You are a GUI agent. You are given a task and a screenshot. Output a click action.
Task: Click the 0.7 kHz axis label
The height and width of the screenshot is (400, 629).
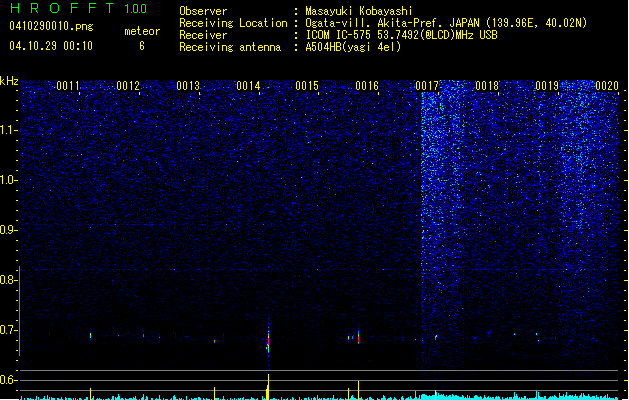(x=8, y=330)
